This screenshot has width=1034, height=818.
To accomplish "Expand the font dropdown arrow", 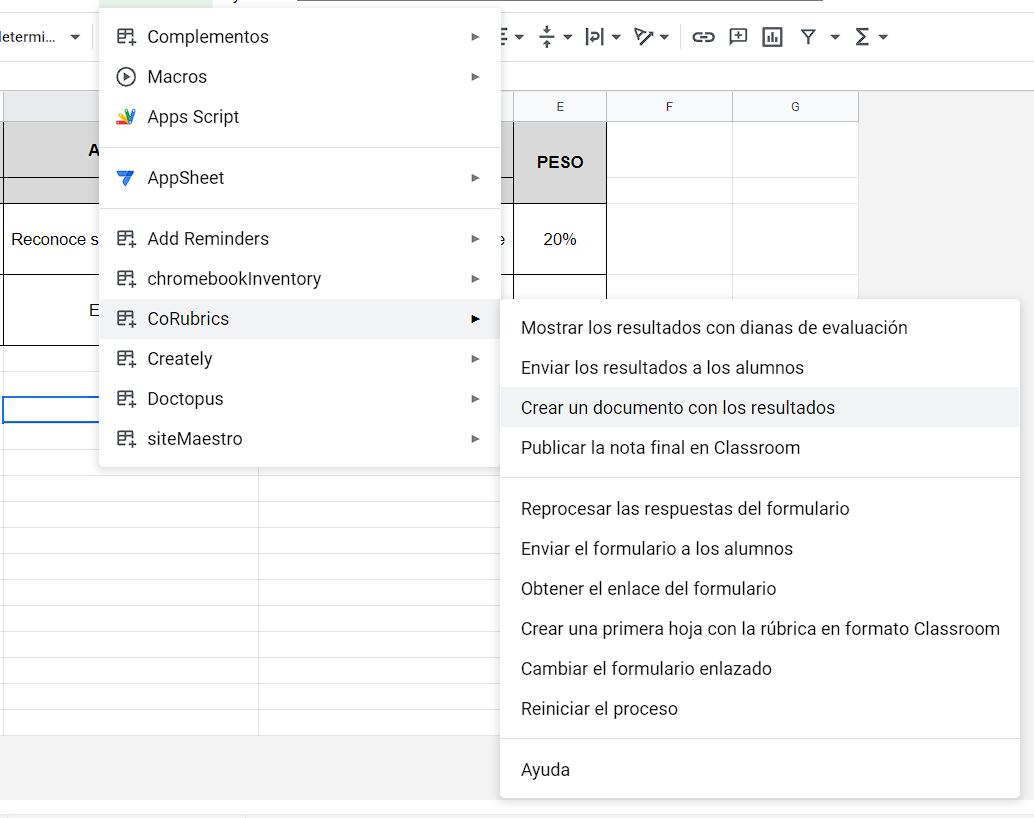I will 75,37.
